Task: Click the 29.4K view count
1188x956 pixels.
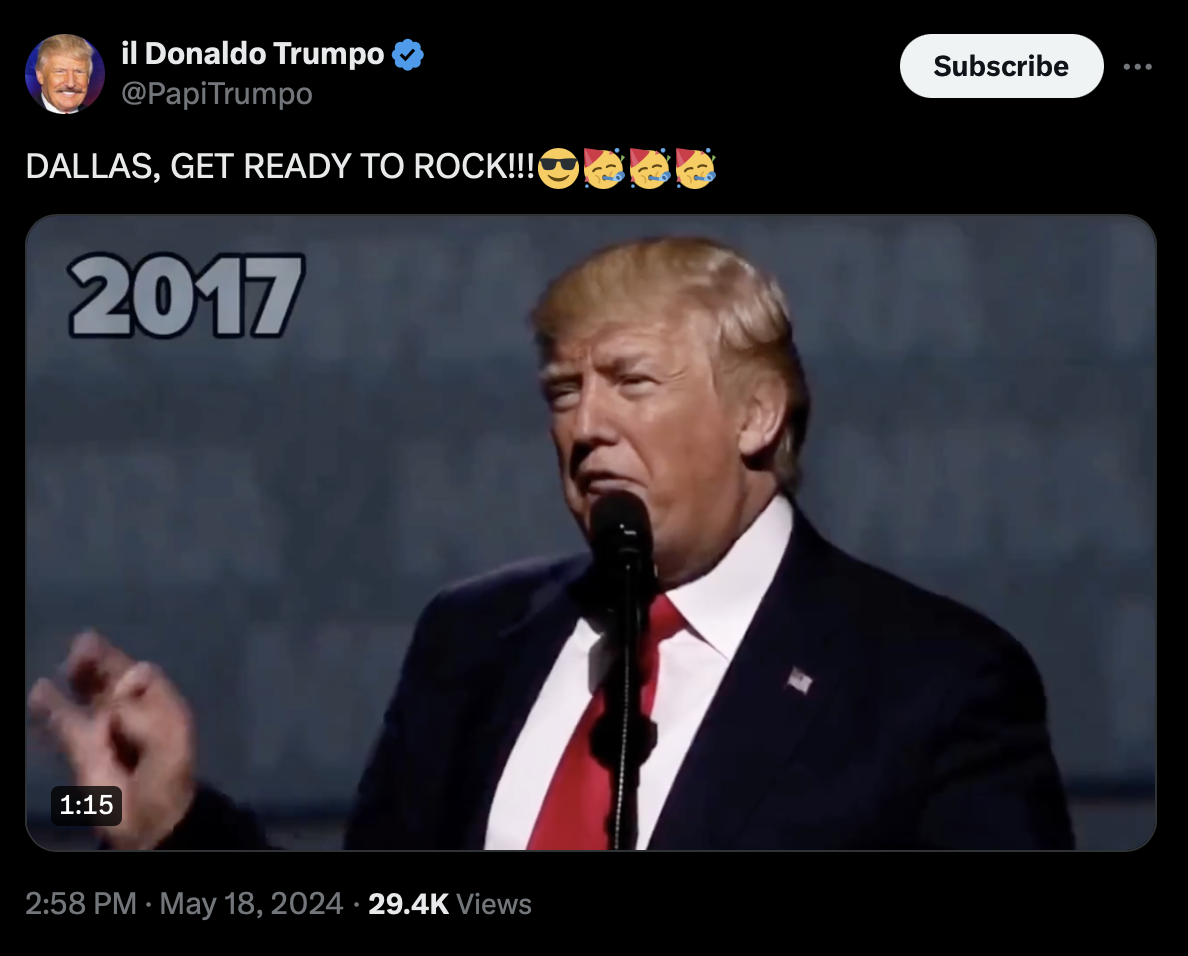Action: click(x=408, y=904)
